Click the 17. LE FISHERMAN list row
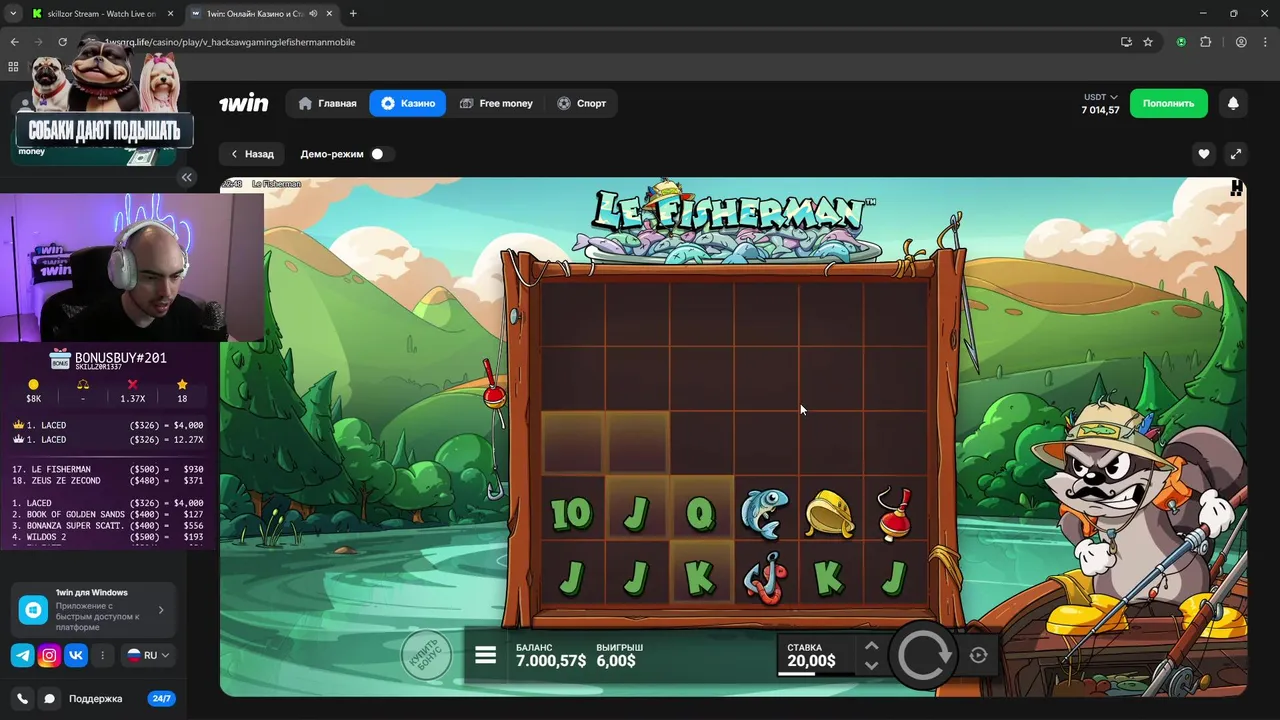The width and height of the screenshot is (1280, 720). click(x=107, y=469)
